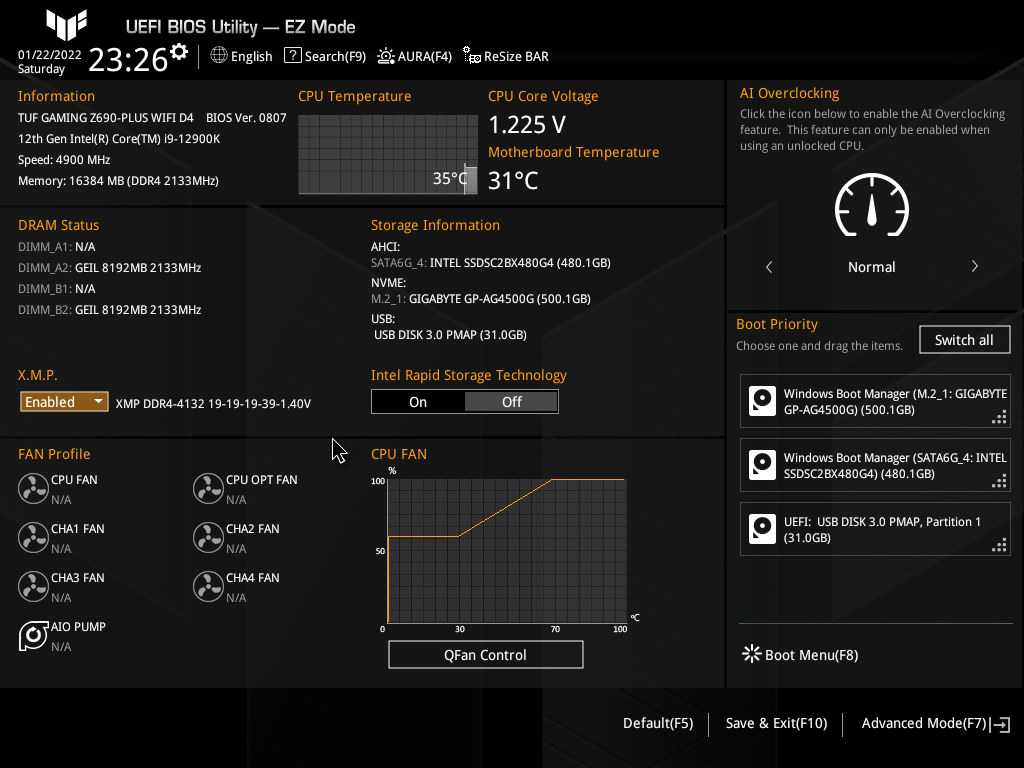Click BIOS Ver. 0807 text
Viewport: 1024px width, 768px height.
point(246,118)
